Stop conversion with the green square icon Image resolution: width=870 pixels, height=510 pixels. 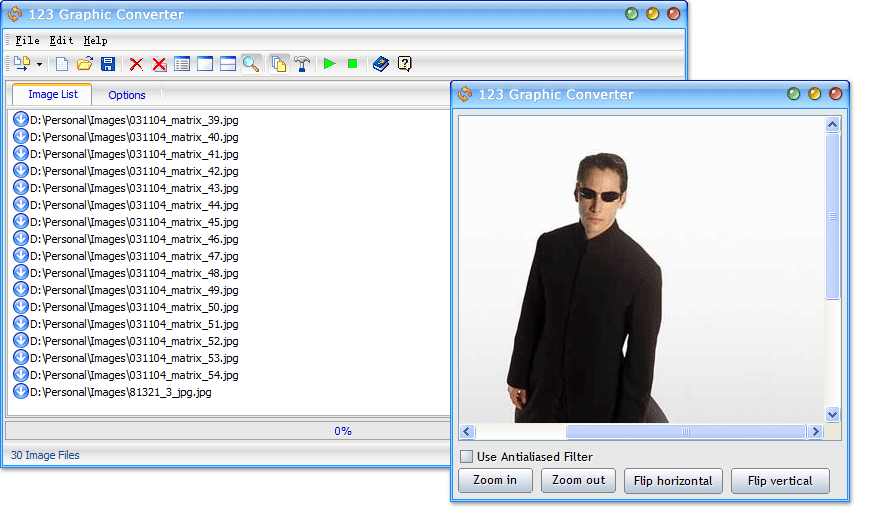(x=352, y=64)
